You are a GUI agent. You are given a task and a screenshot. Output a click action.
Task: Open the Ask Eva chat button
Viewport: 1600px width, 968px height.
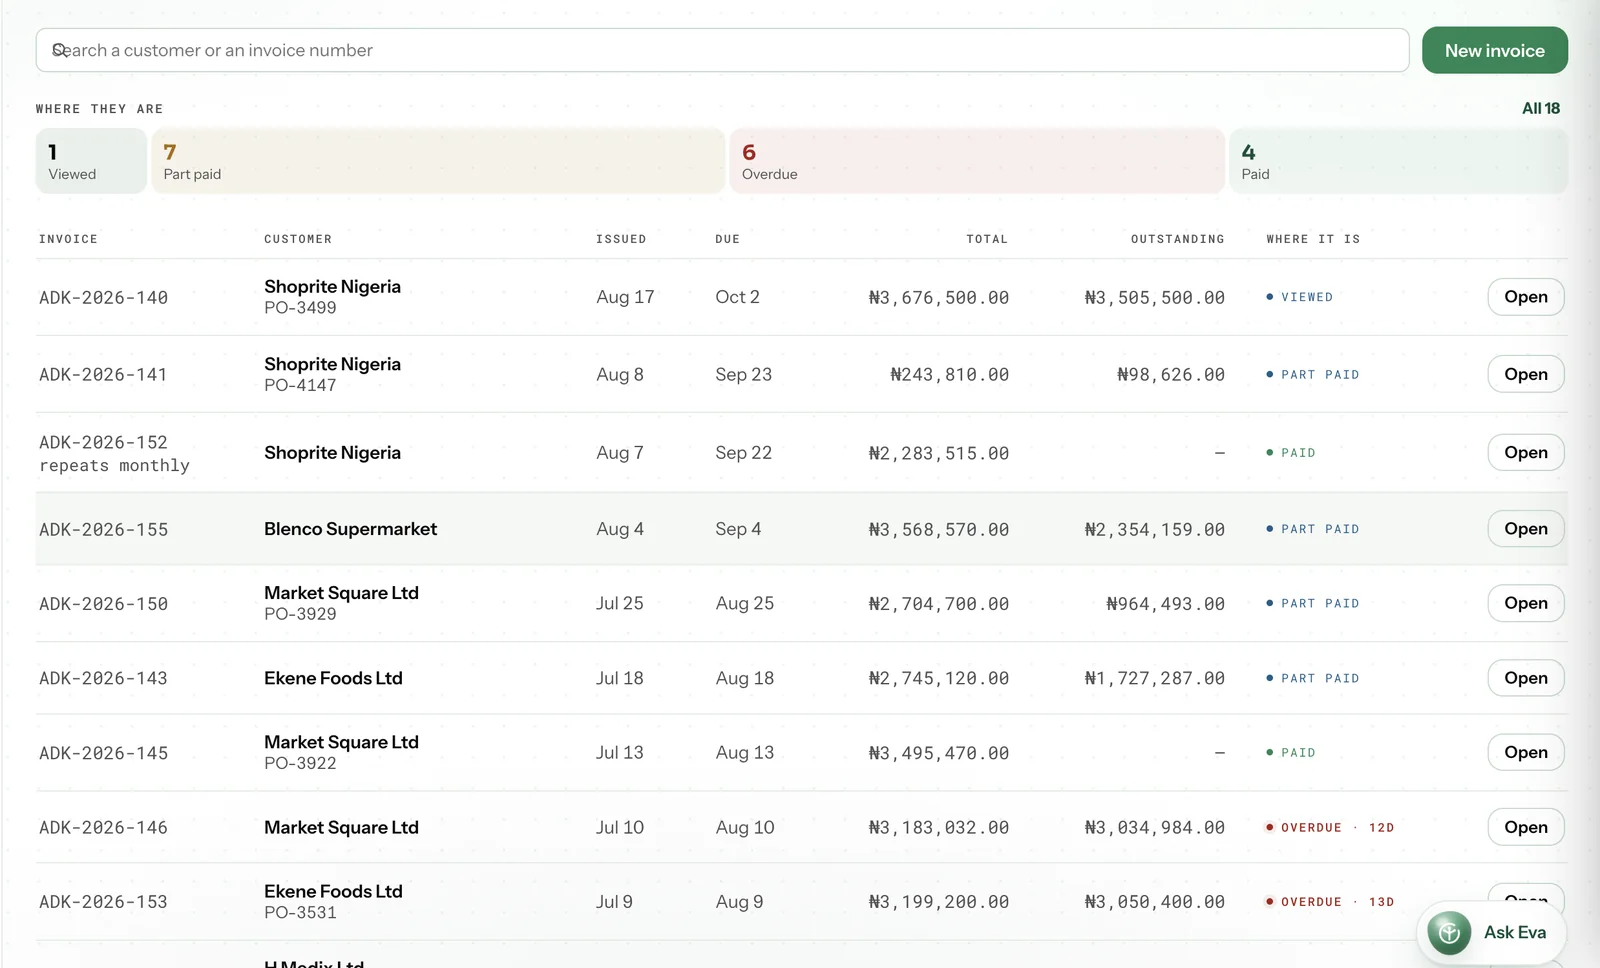click(x=1491, y=933)
